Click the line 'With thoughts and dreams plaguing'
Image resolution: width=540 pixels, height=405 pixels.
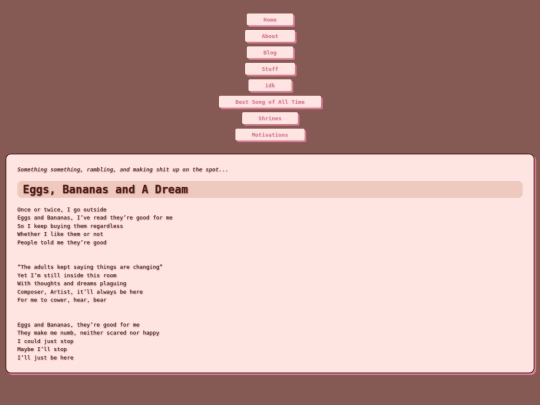tap(72, 283)
